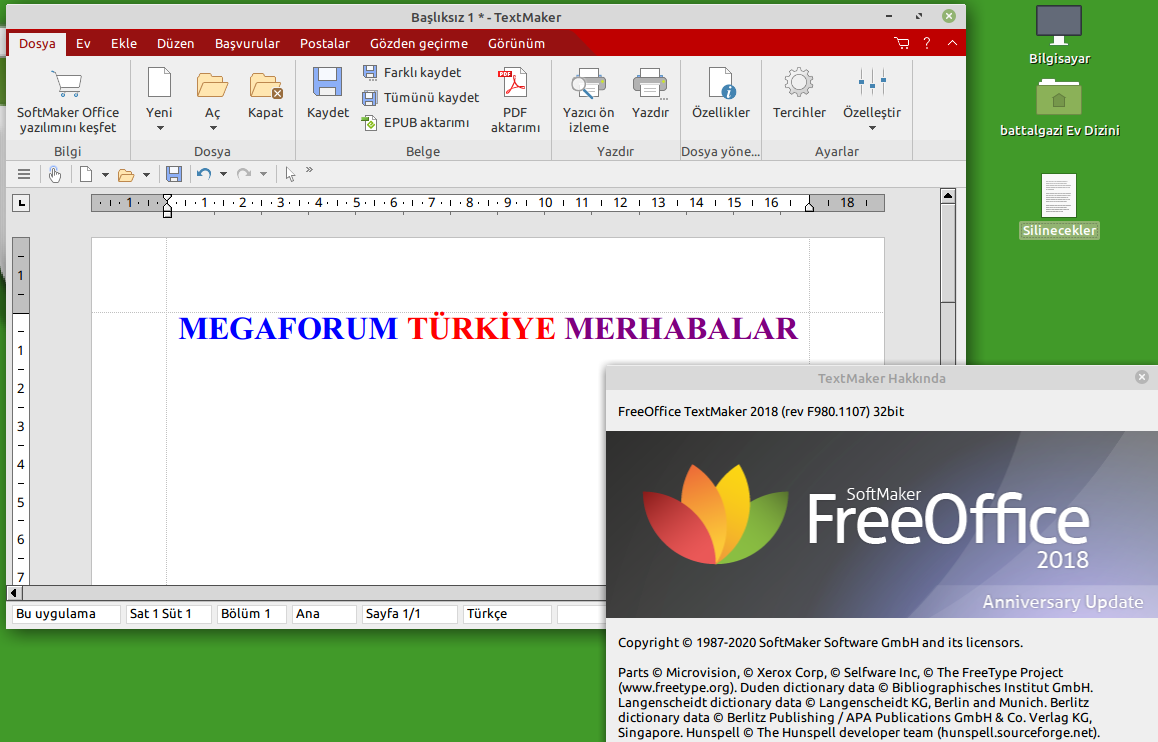Switch to the Postalar ribbon tab

pyautogui.click(x=325, y=44)
